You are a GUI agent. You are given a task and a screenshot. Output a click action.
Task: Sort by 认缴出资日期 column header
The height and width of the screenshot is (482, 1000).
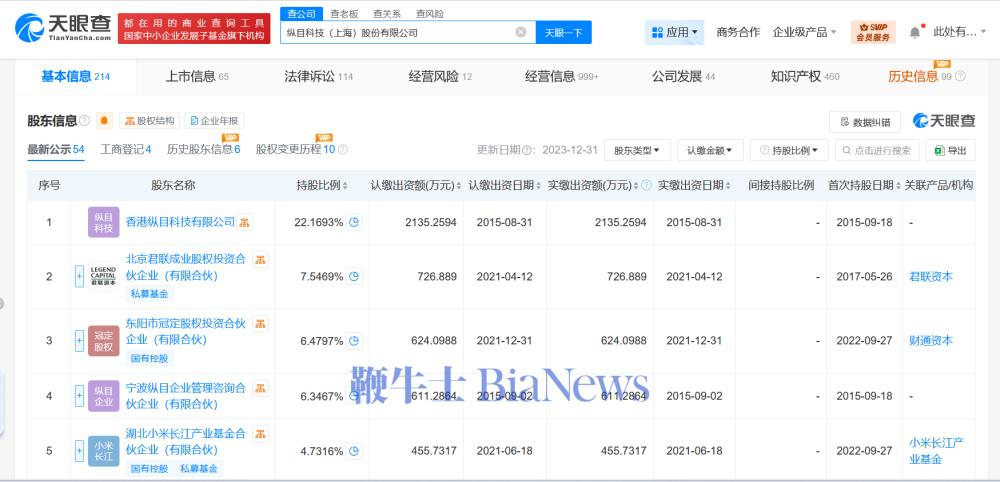click(x=504, y=186)
